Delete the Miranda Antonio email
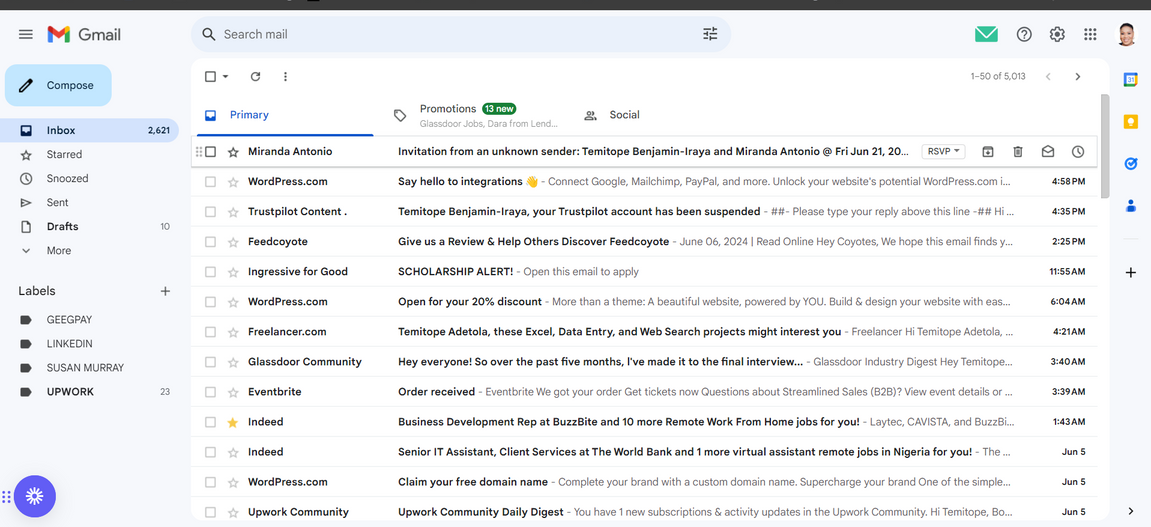This screenshot has height=527, width=1151. coord(1017,151)
